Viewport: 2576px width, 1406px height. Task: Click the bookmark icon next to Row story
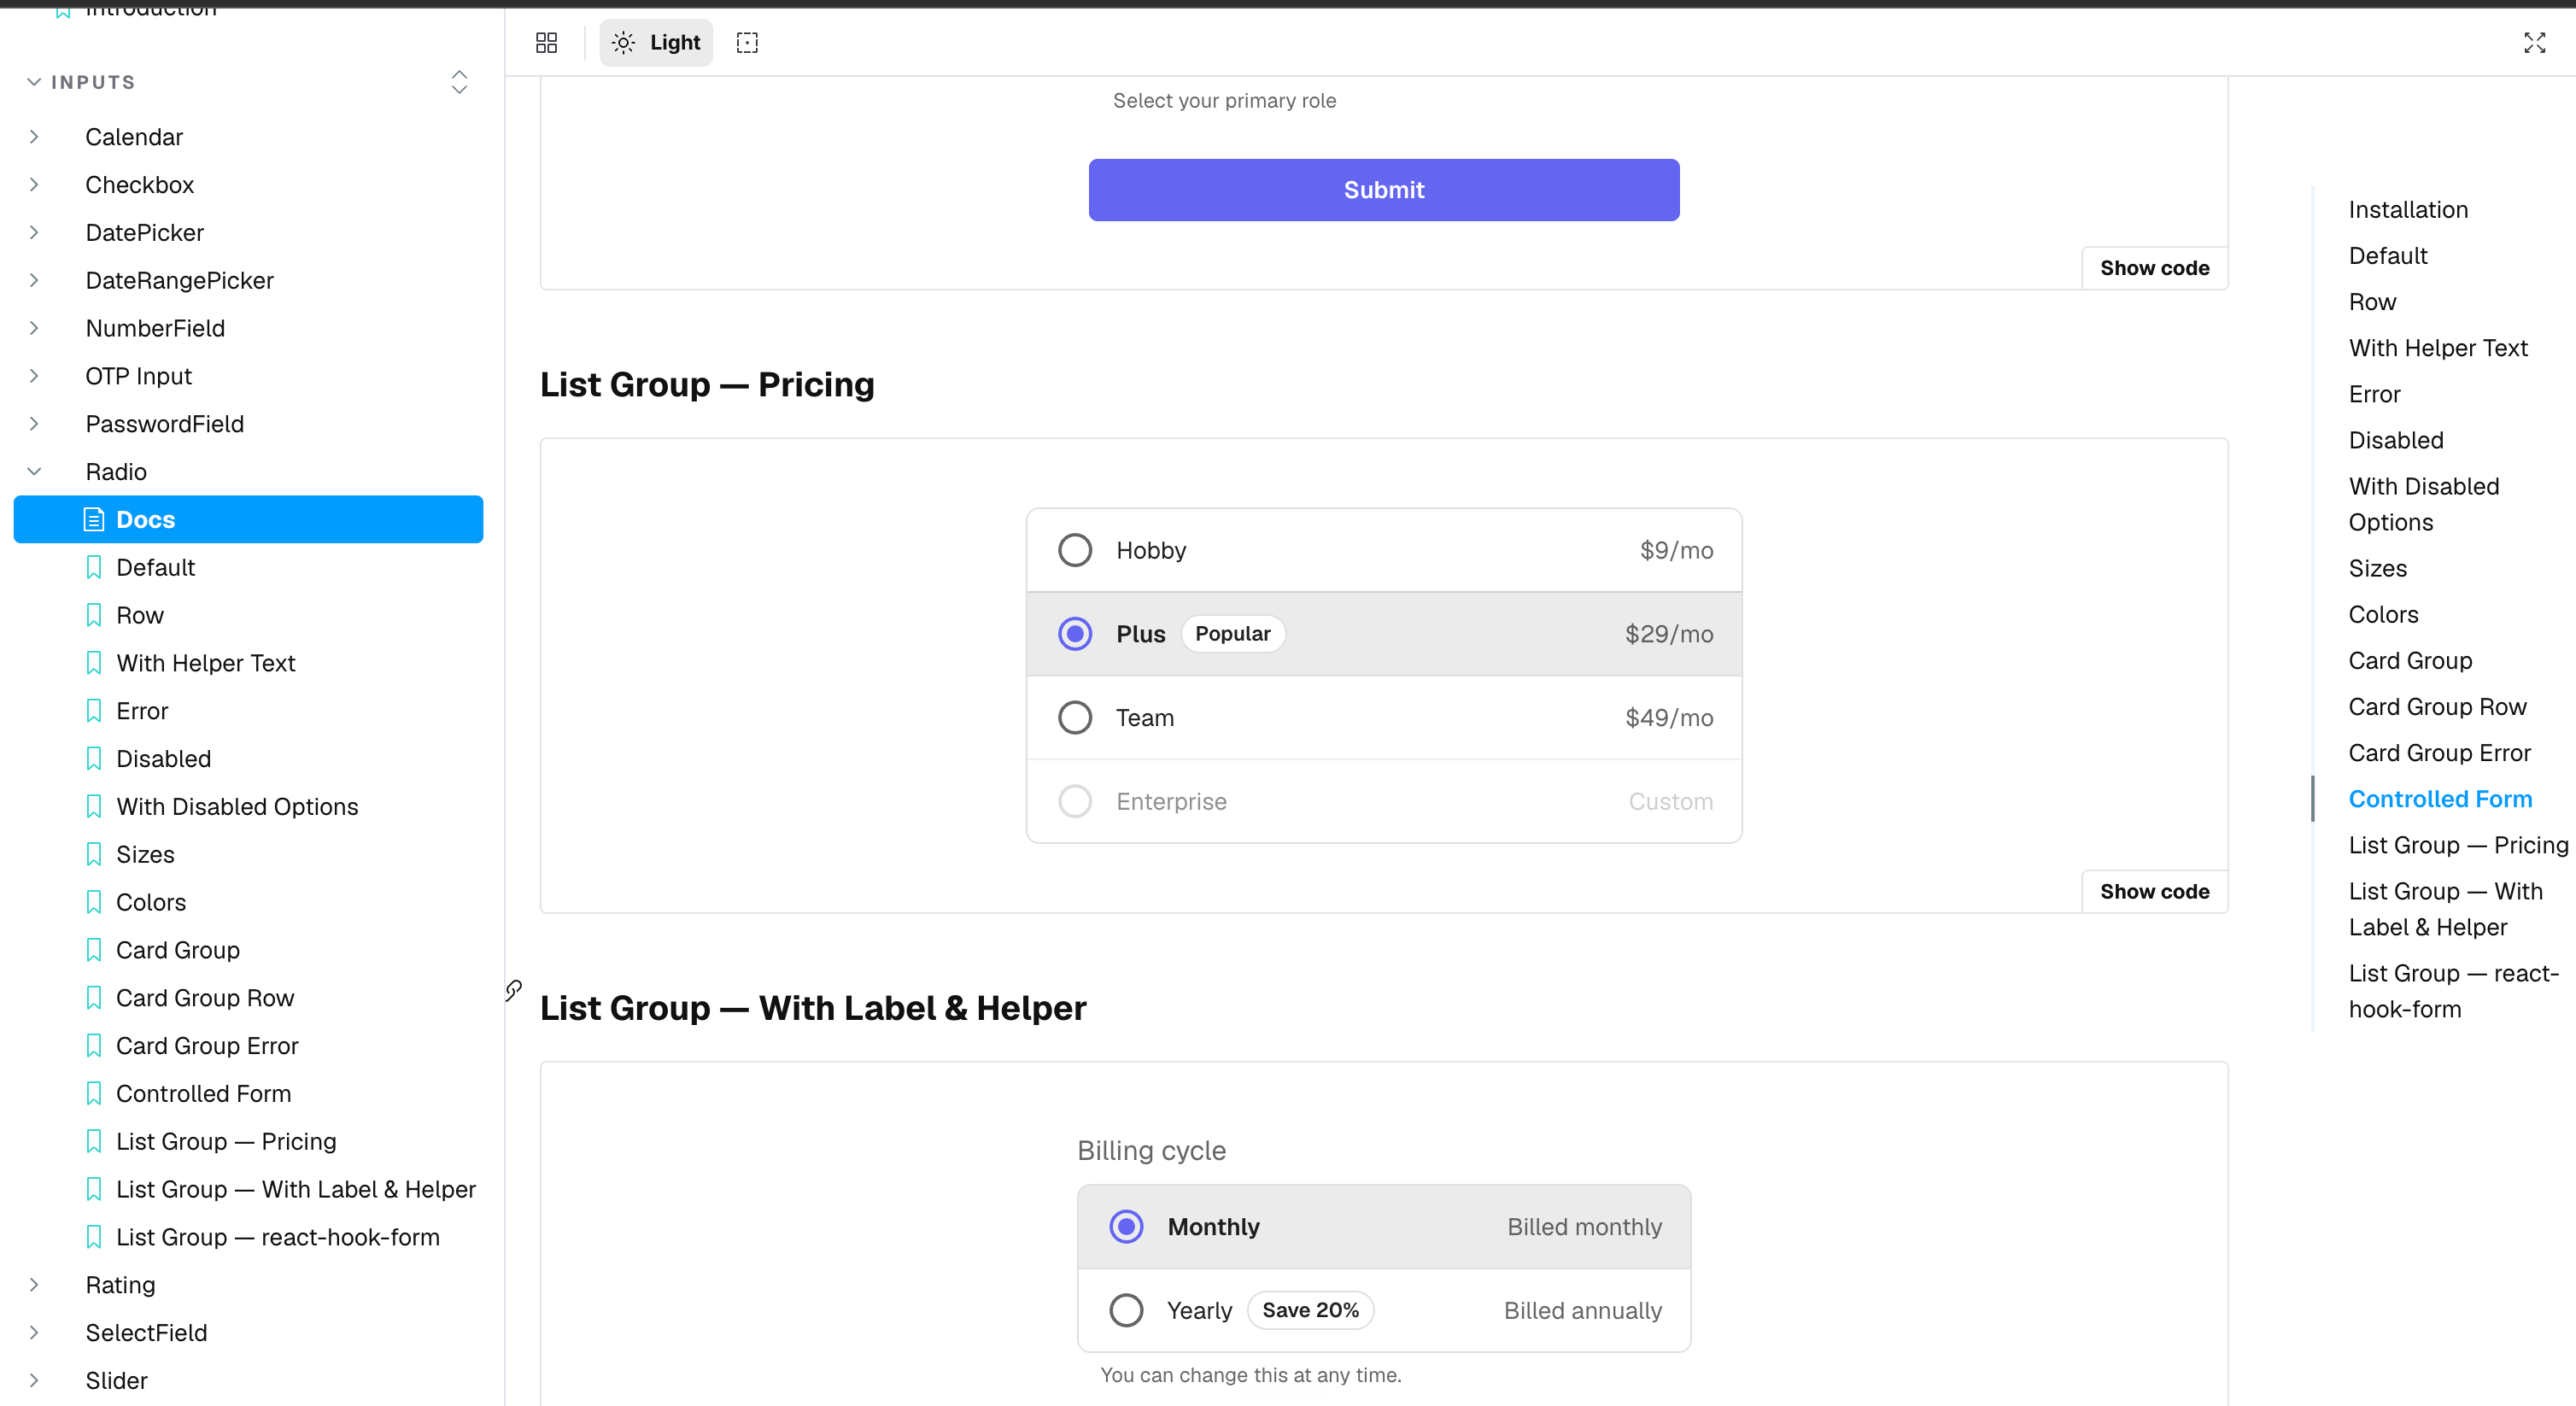[94, 616]
